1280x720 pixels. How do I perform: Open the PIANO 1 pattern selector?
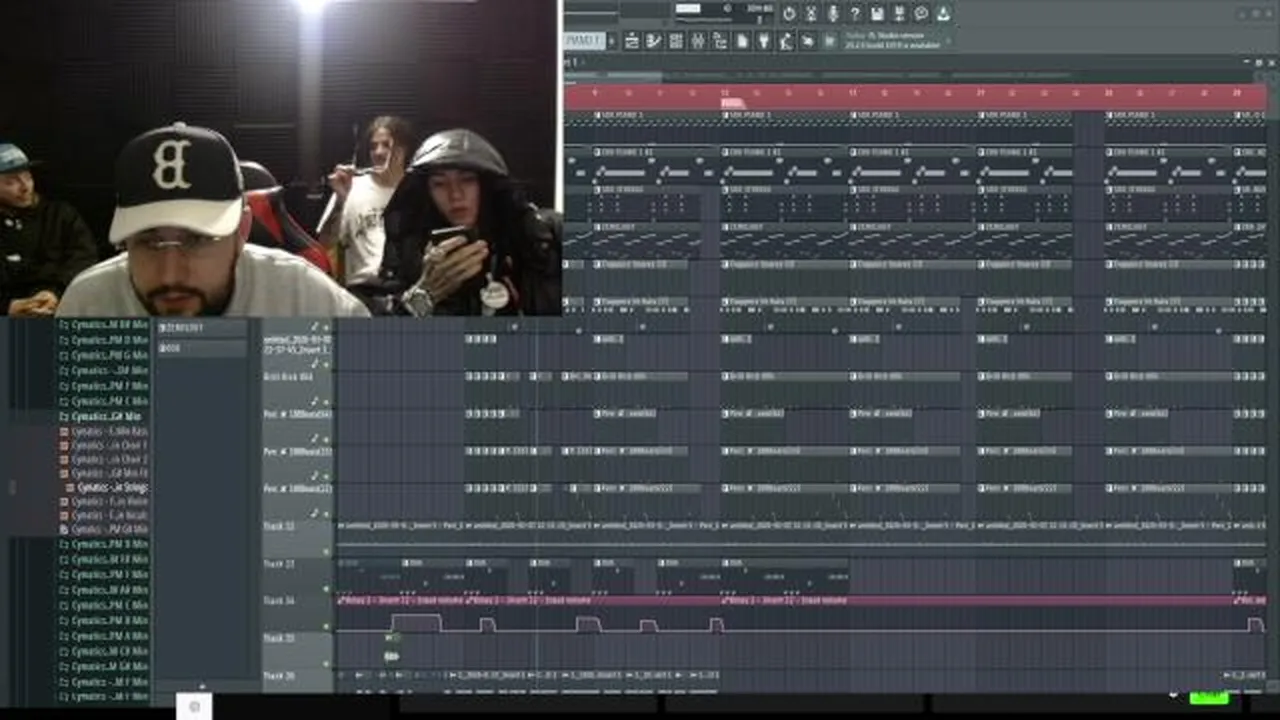[586, 41]
